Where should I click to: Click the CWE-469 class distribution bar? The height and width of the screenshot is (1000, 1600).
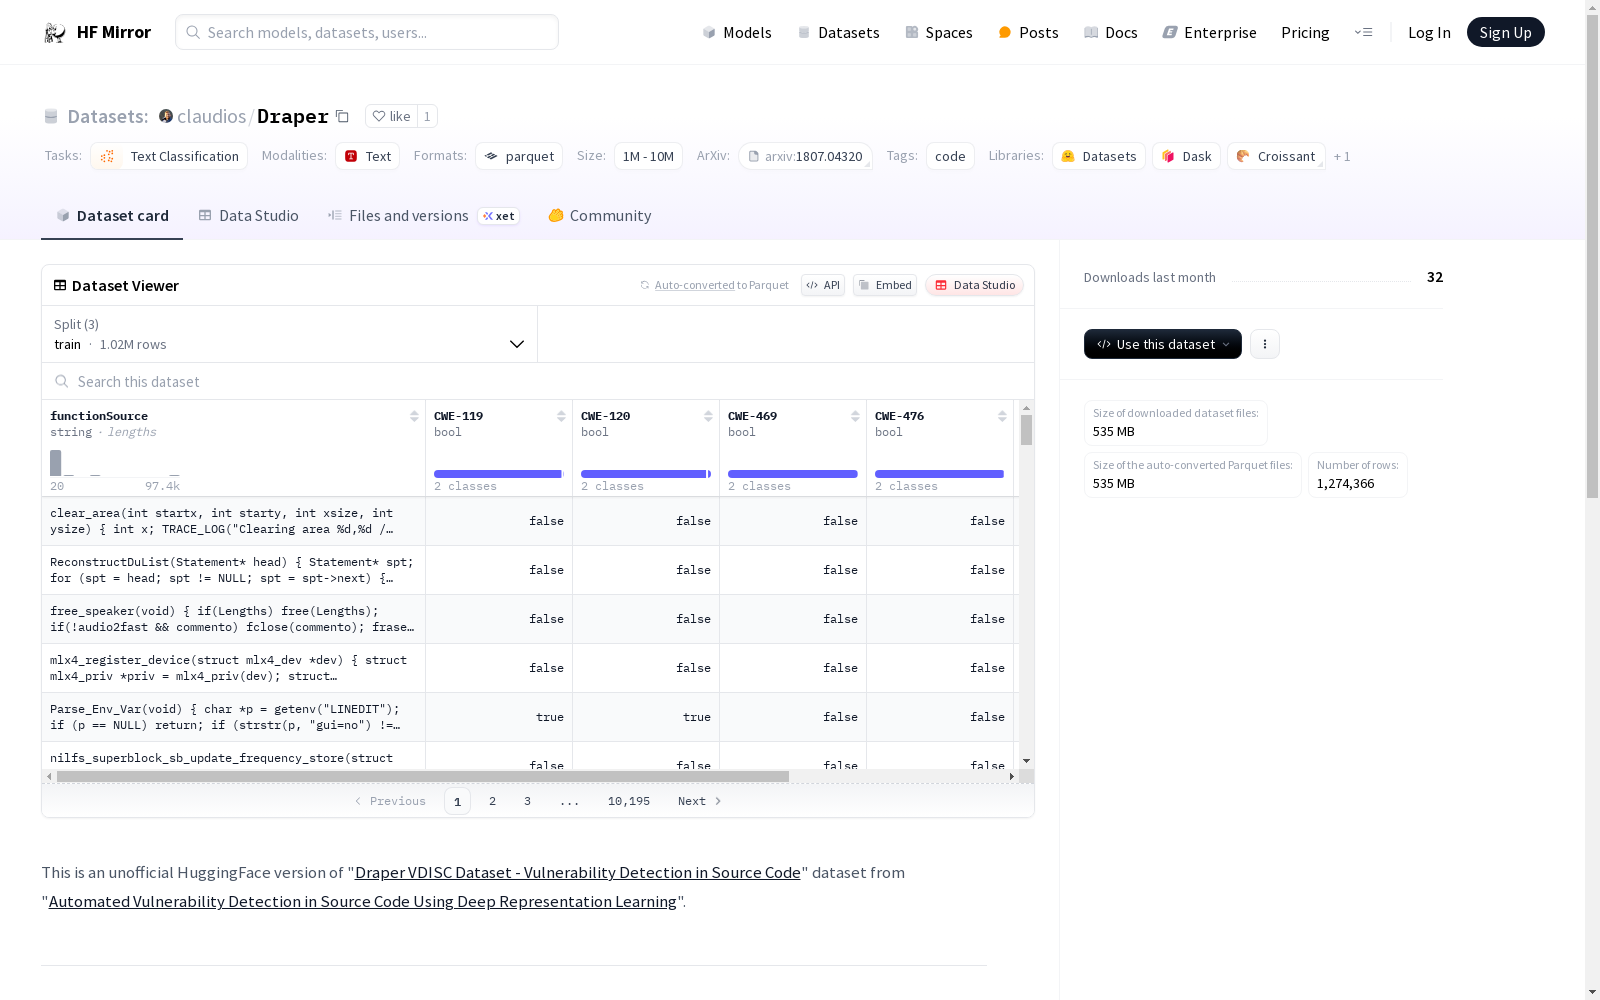tap(793, 474)
